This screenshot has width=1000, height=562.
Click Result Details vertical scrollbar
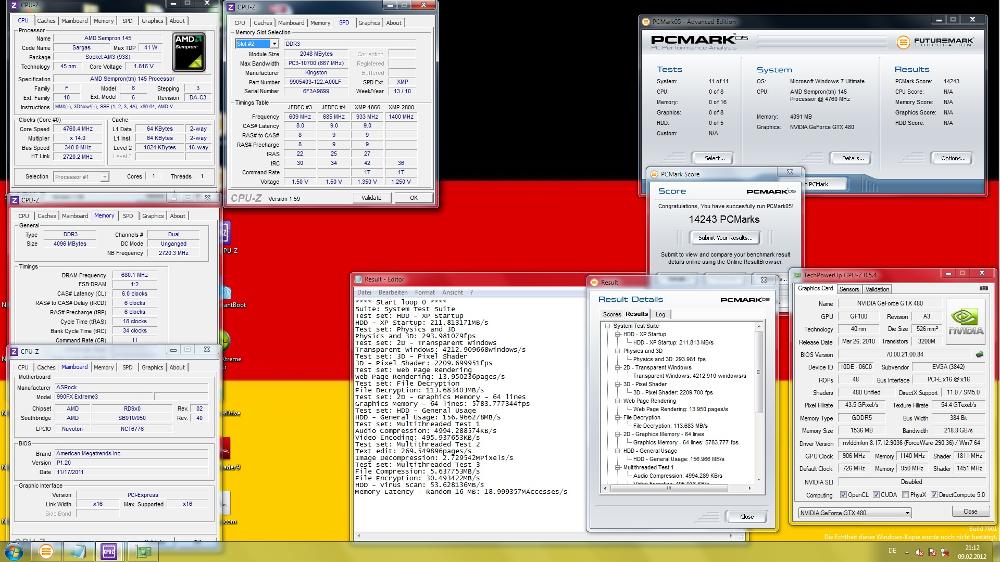[758, 403]
